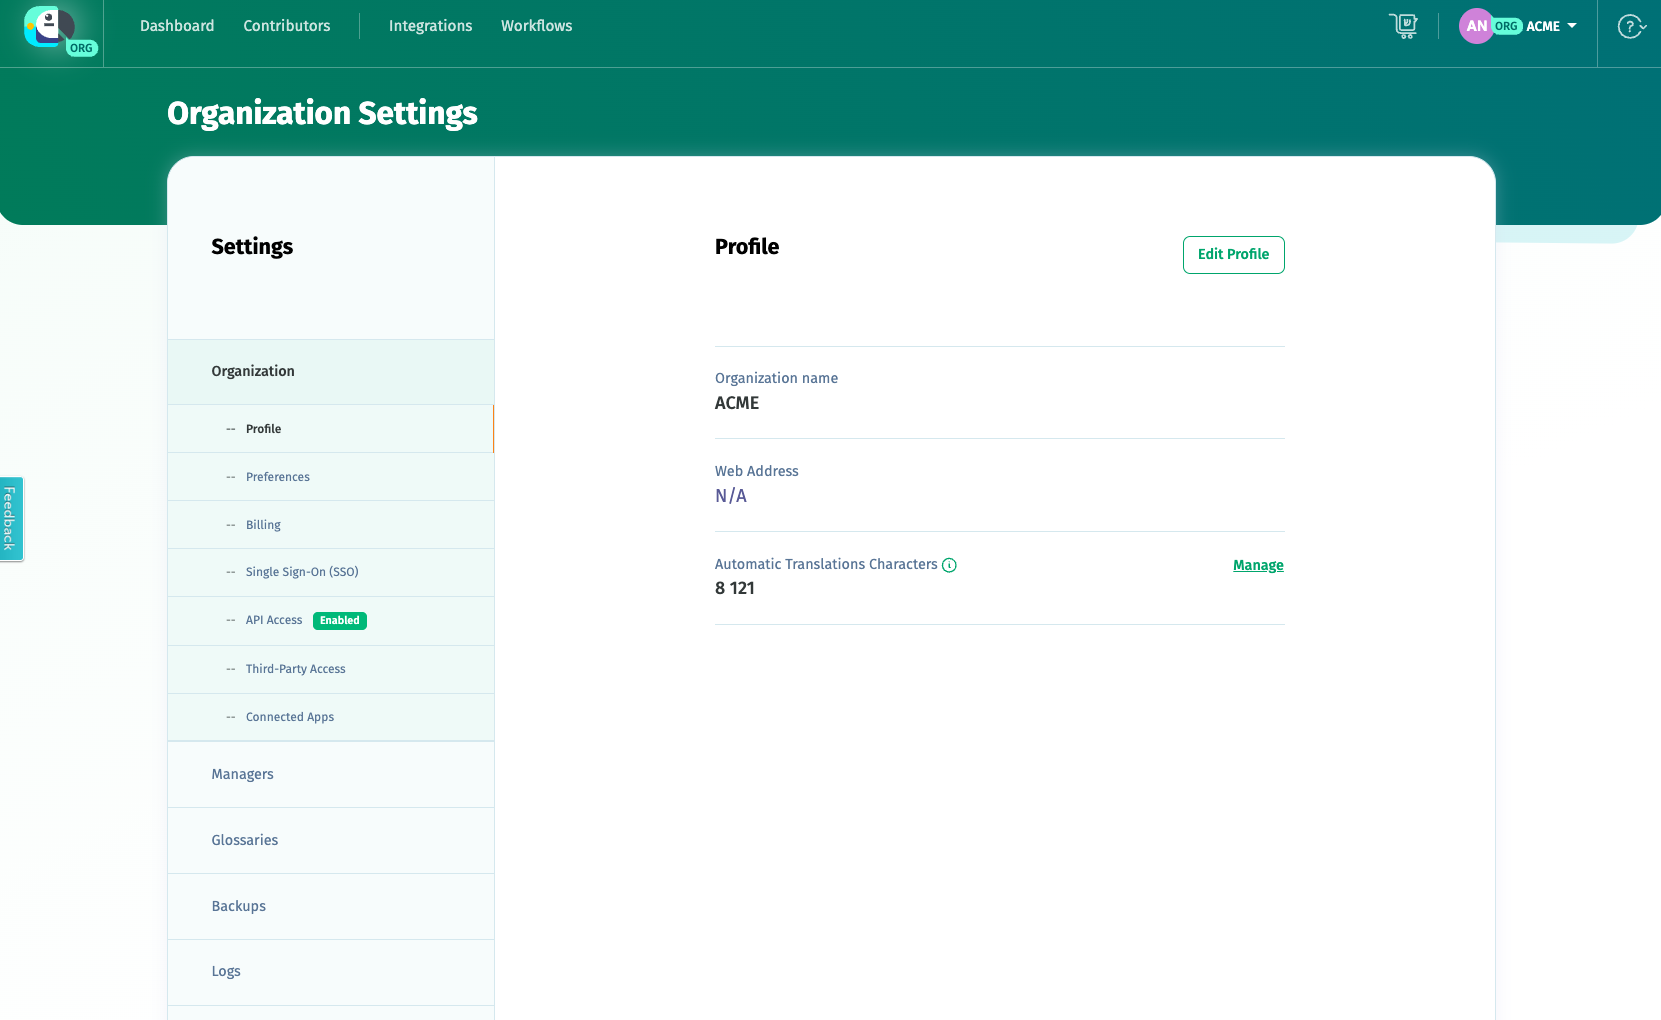Open API Access settings
This screenshot has height=1020, width=1661.
331,621
